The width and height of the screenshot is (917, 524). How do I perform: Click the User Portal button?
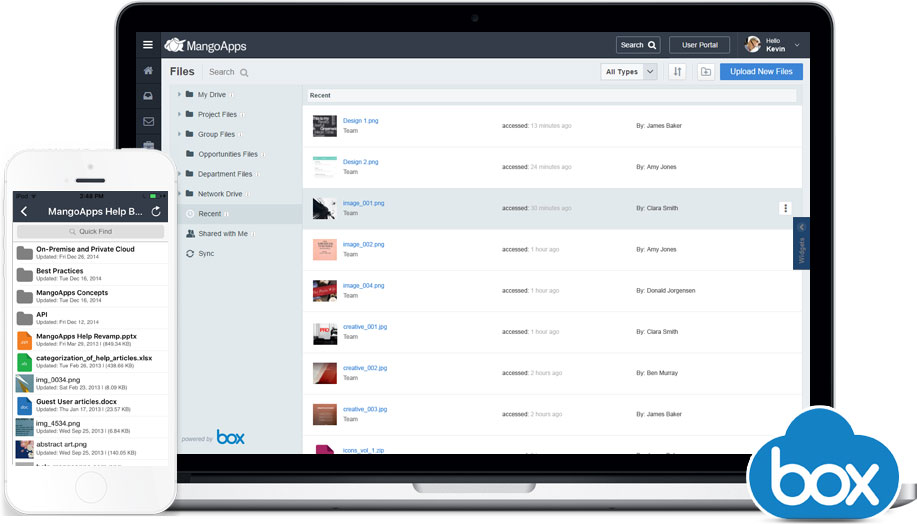(699, 45)
